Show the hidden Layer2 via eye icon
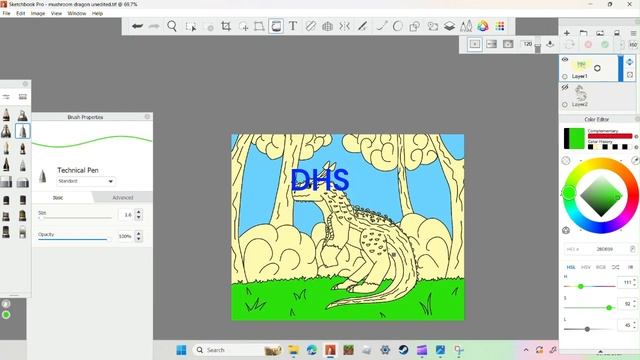 565,87
